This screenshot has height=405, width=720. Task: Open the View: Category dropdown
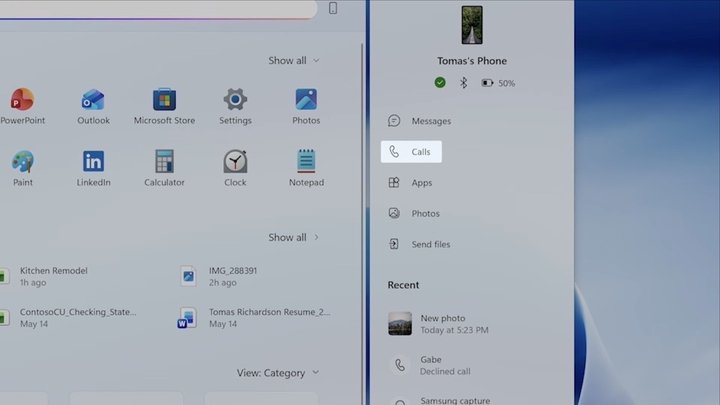pyautogui.click(x=278, y=373)
